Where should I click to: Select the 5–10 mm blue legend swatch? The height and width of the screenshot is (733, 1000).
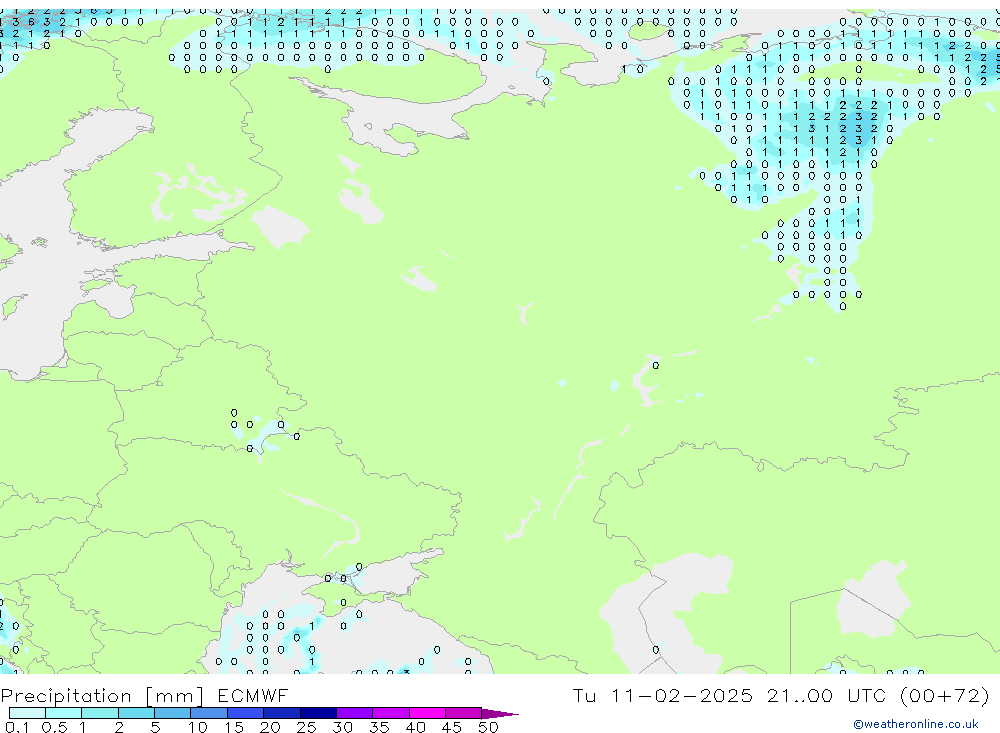(172, 713)
